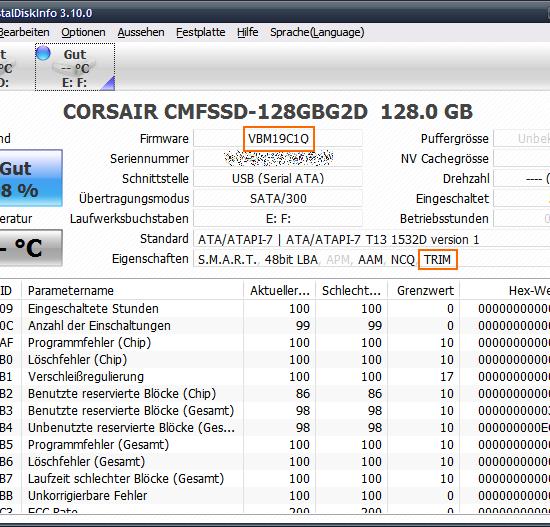Click current value 86 in row B2
The height and width of the screenshot is (527, 550).
point(303,393)
